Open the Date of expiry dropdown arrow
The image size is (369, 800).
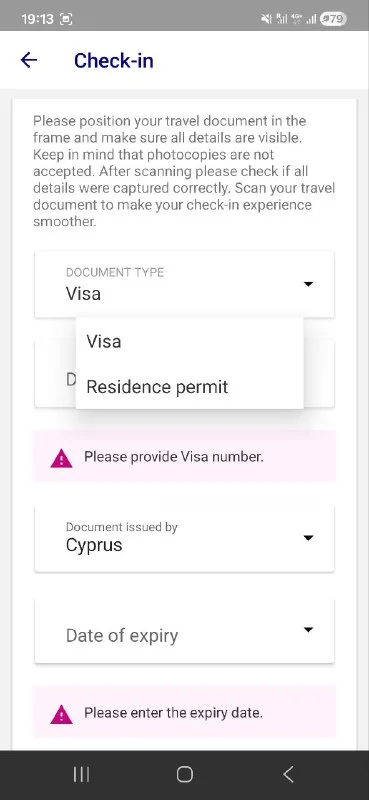tap(308, 630)
